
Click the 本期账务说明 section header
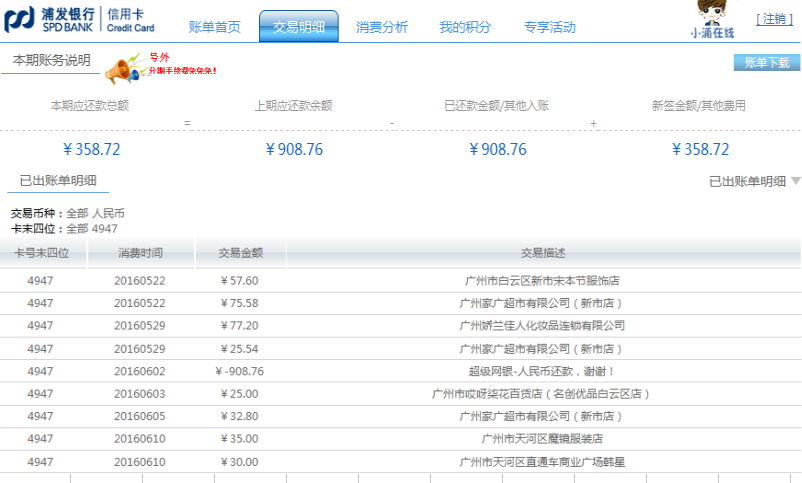(51, 61)
